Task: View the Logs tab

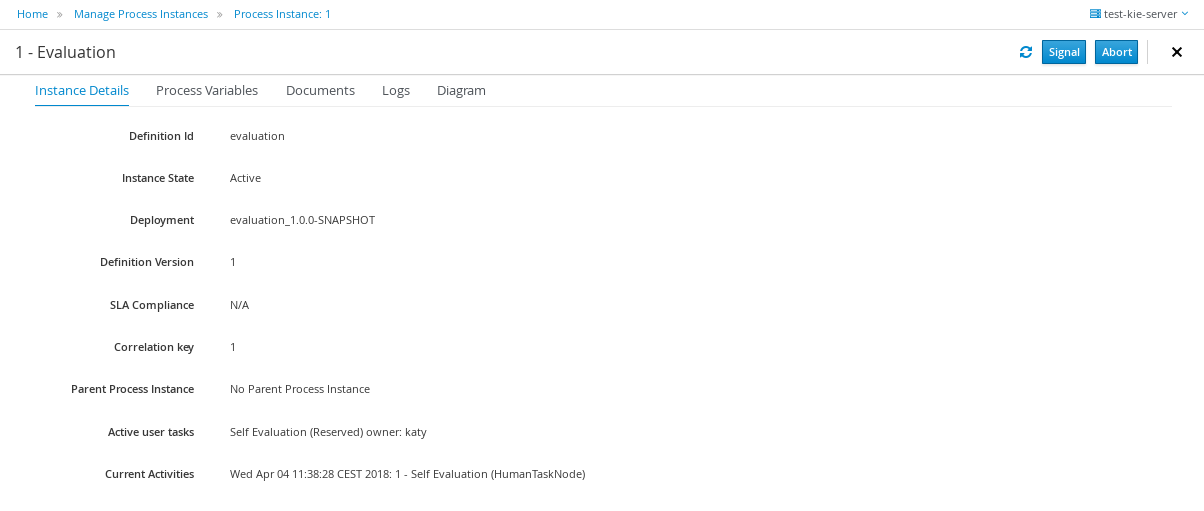Action: tap(396, 90)
